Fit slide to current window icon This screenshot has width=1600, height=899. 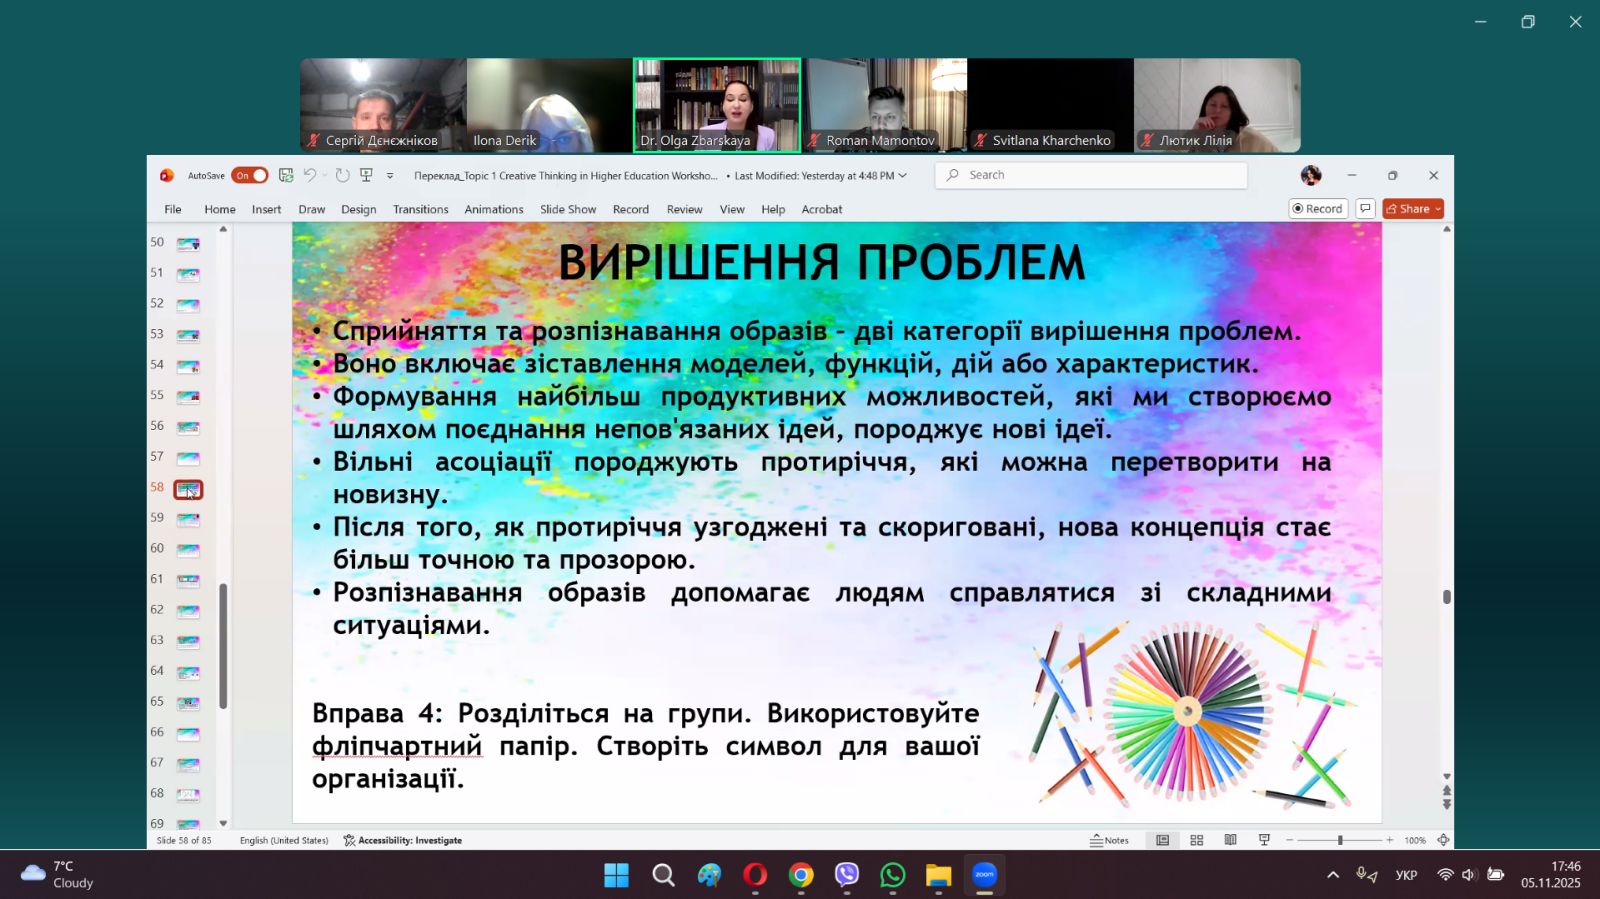click(x=1443, y=840)
